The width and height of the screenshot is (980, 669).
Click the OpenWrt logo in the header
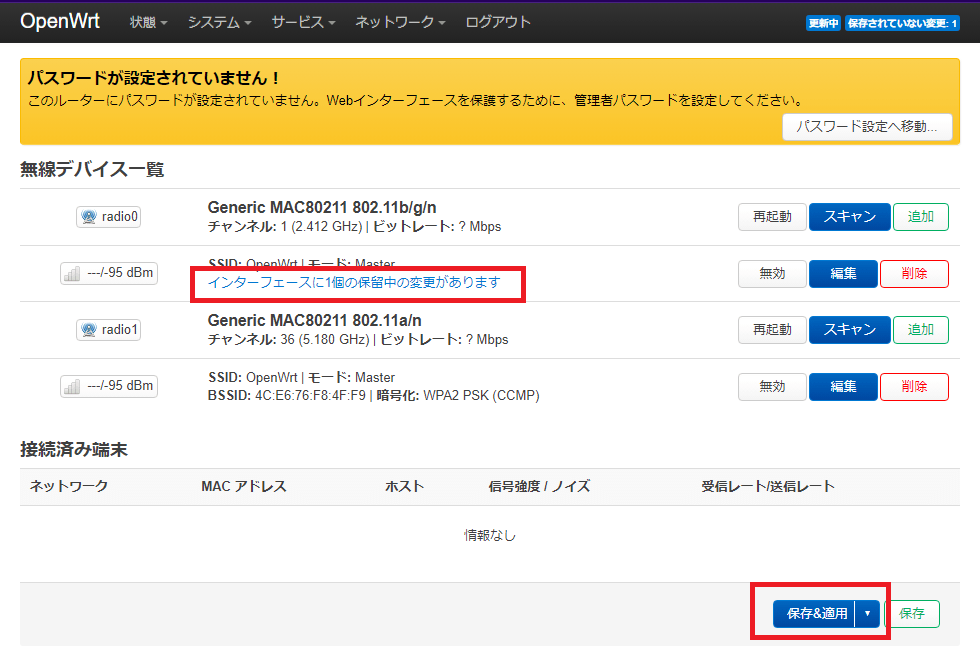click(x=60, y=21)
